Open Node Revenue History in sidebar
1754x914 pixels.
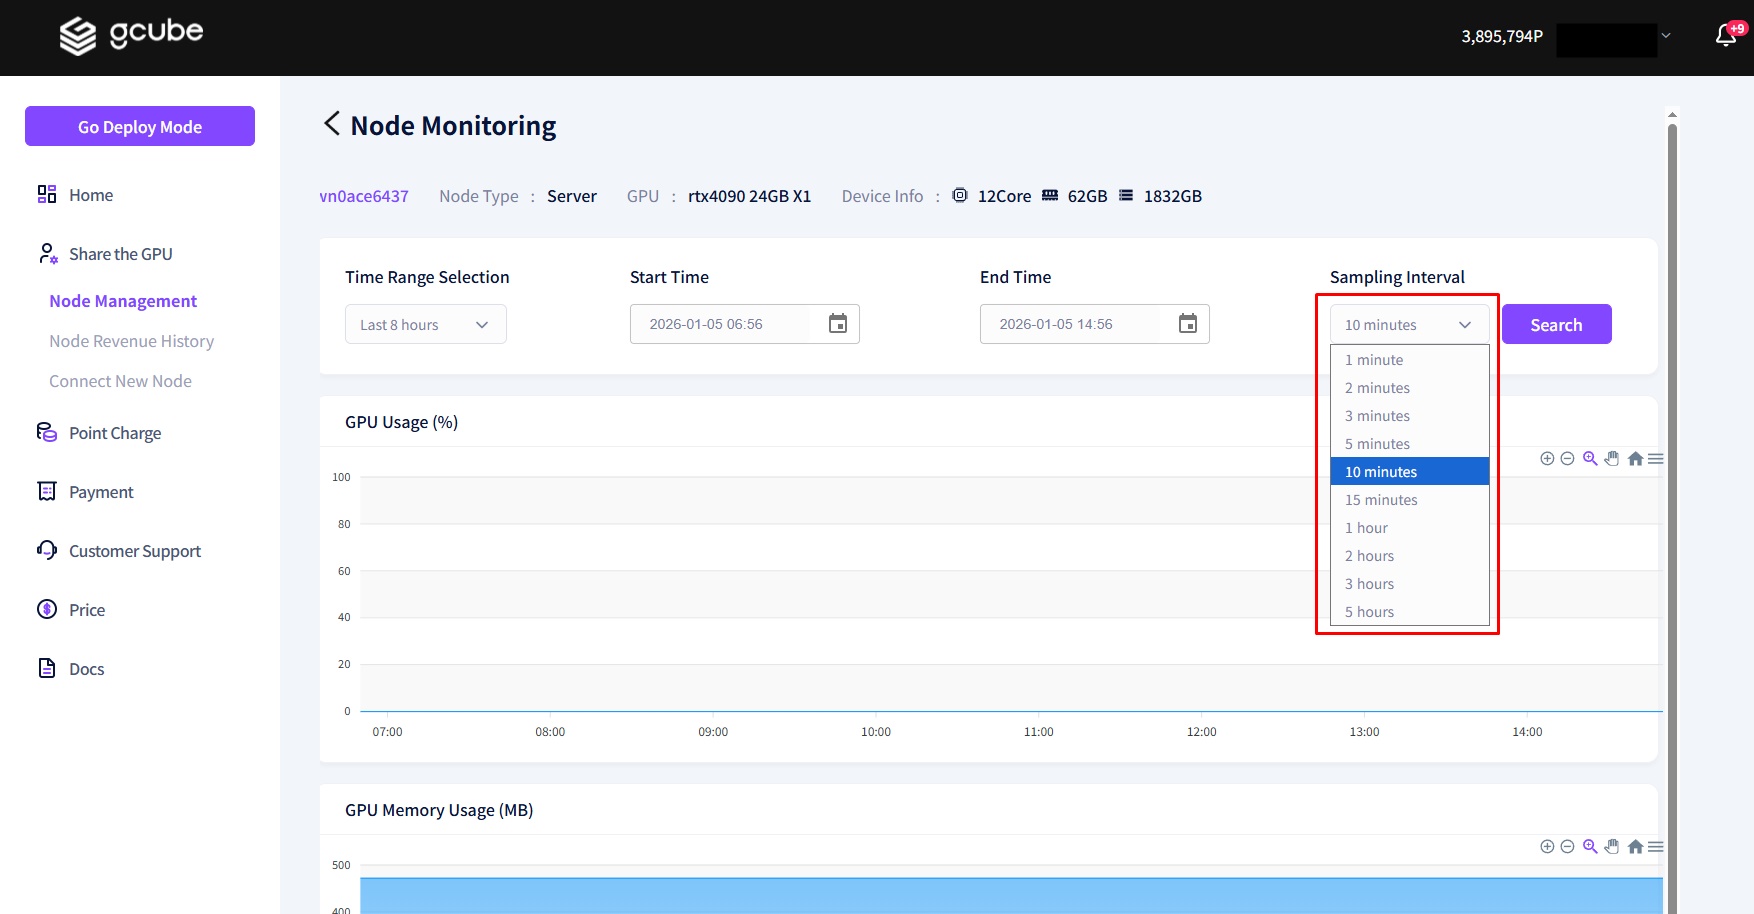click(x=131, y=341)
